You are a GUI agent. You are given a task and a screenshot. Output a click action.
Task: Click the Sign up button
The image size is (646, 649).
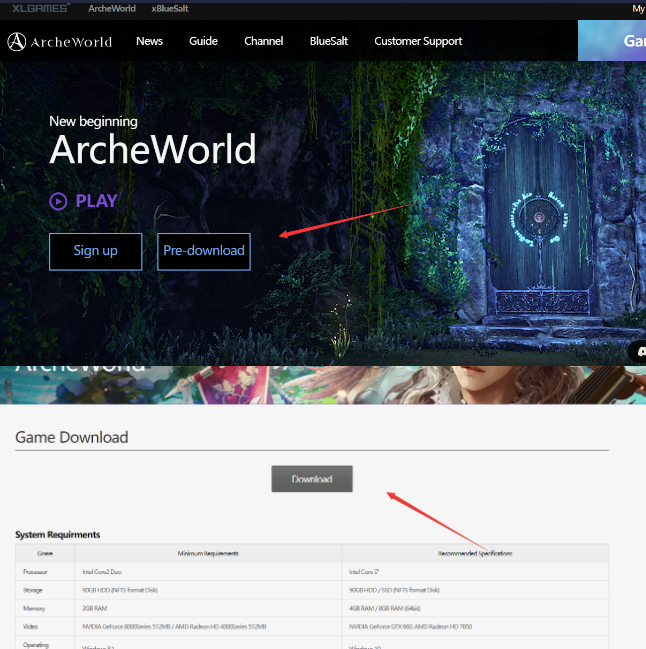[96, 252]
